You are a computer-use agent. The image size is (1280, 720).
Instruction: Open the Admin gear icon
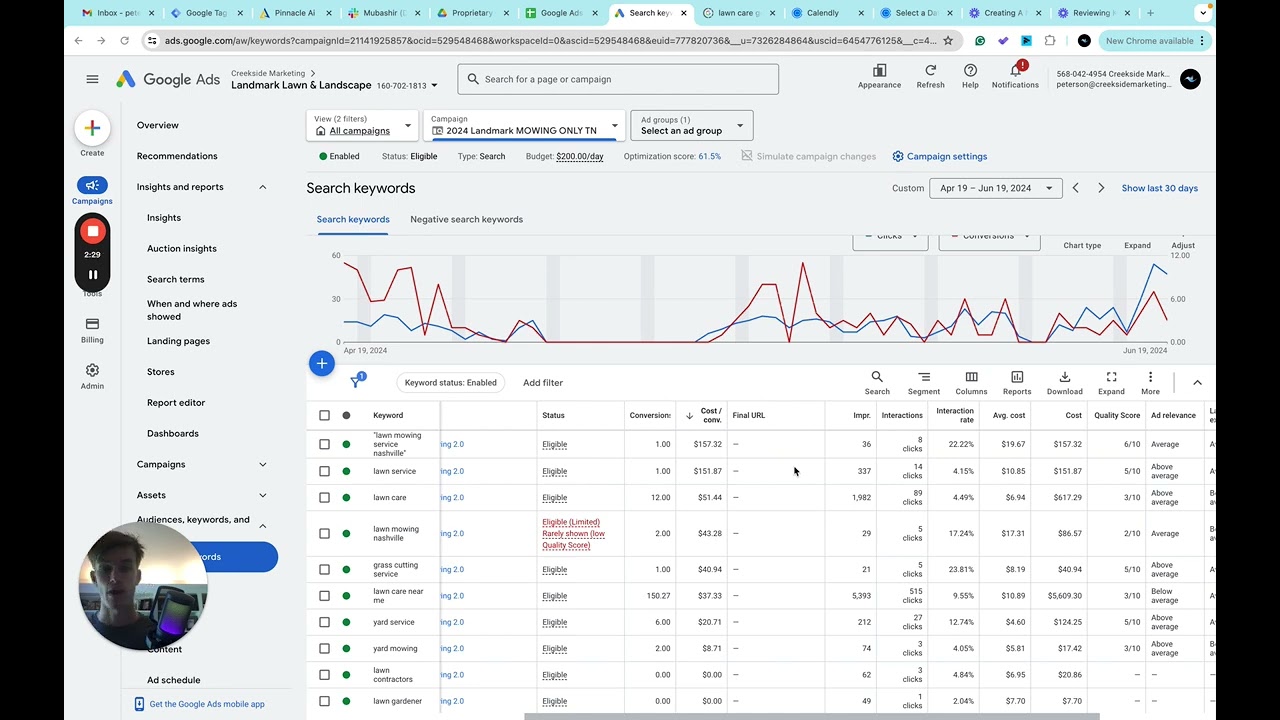[x=92, y=370]
